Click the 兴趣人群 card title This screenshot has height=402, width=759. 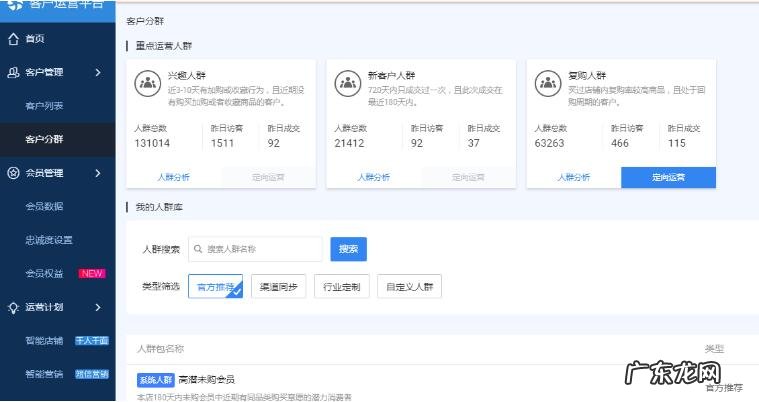coord(187,76)
